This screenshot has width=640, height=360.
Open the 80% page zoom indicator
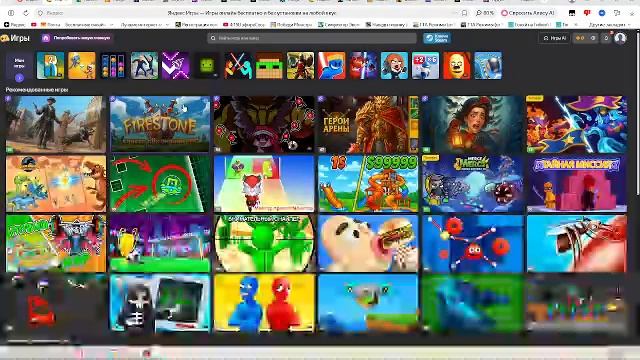[x=485, y=13]
